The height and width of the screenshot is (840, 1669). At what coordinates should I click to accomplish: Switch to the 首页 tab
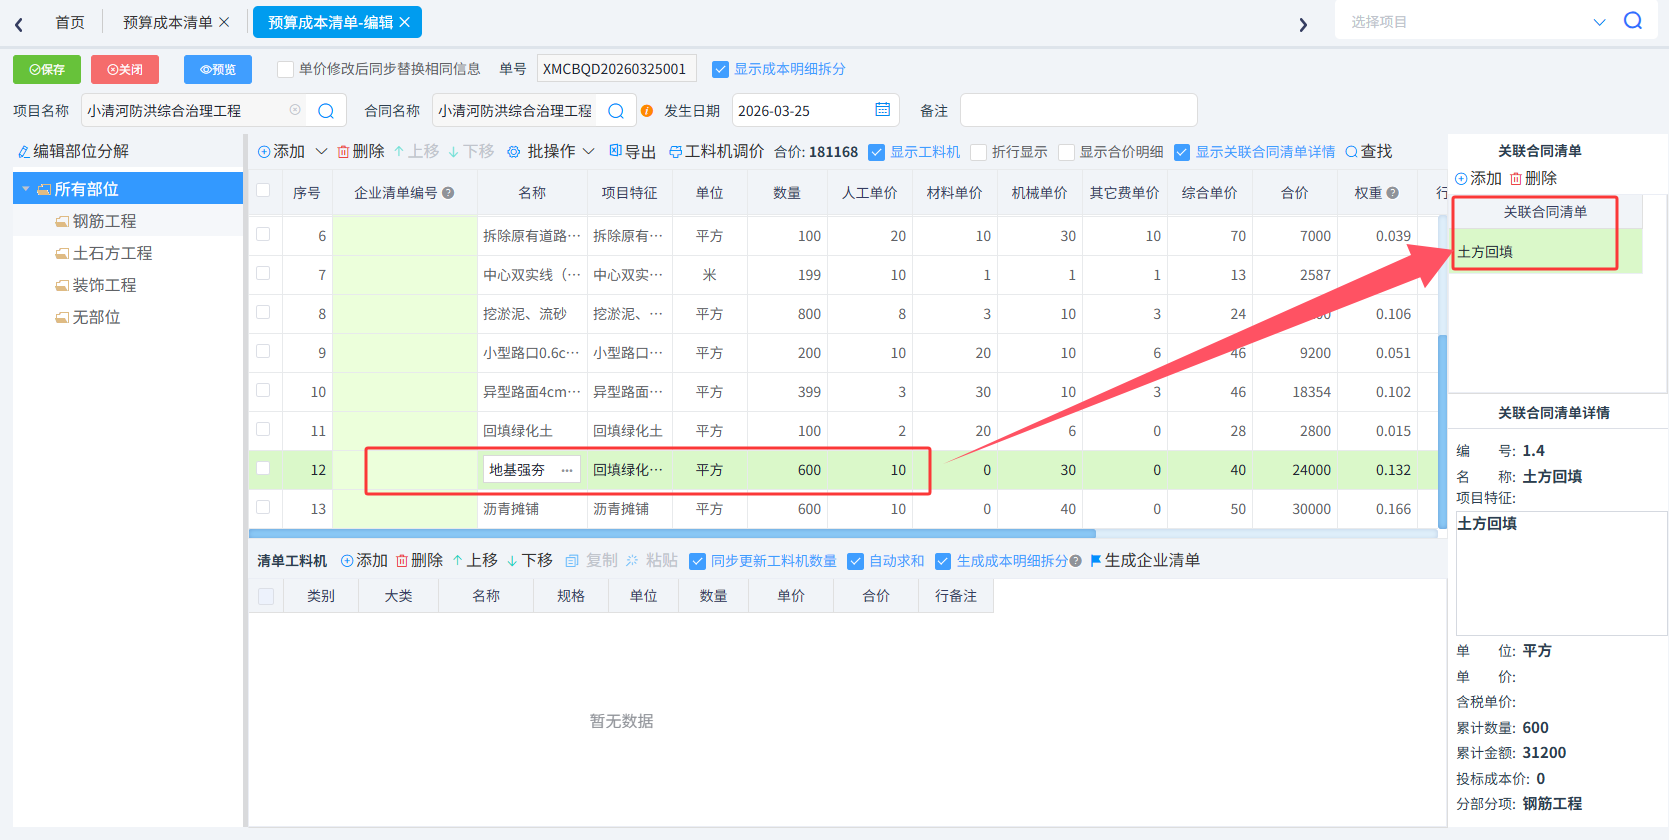(x=70, y=22)
